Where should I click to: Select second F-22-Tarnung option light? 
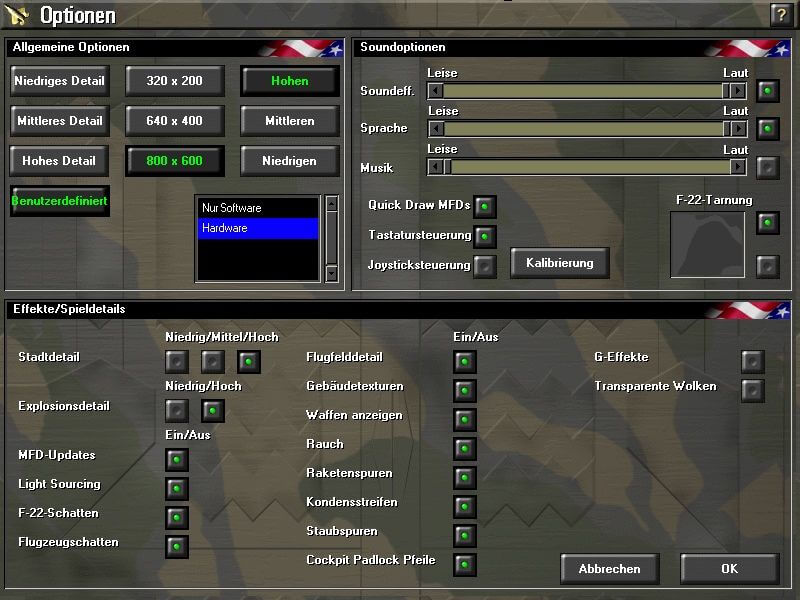(x=768, y=266)
